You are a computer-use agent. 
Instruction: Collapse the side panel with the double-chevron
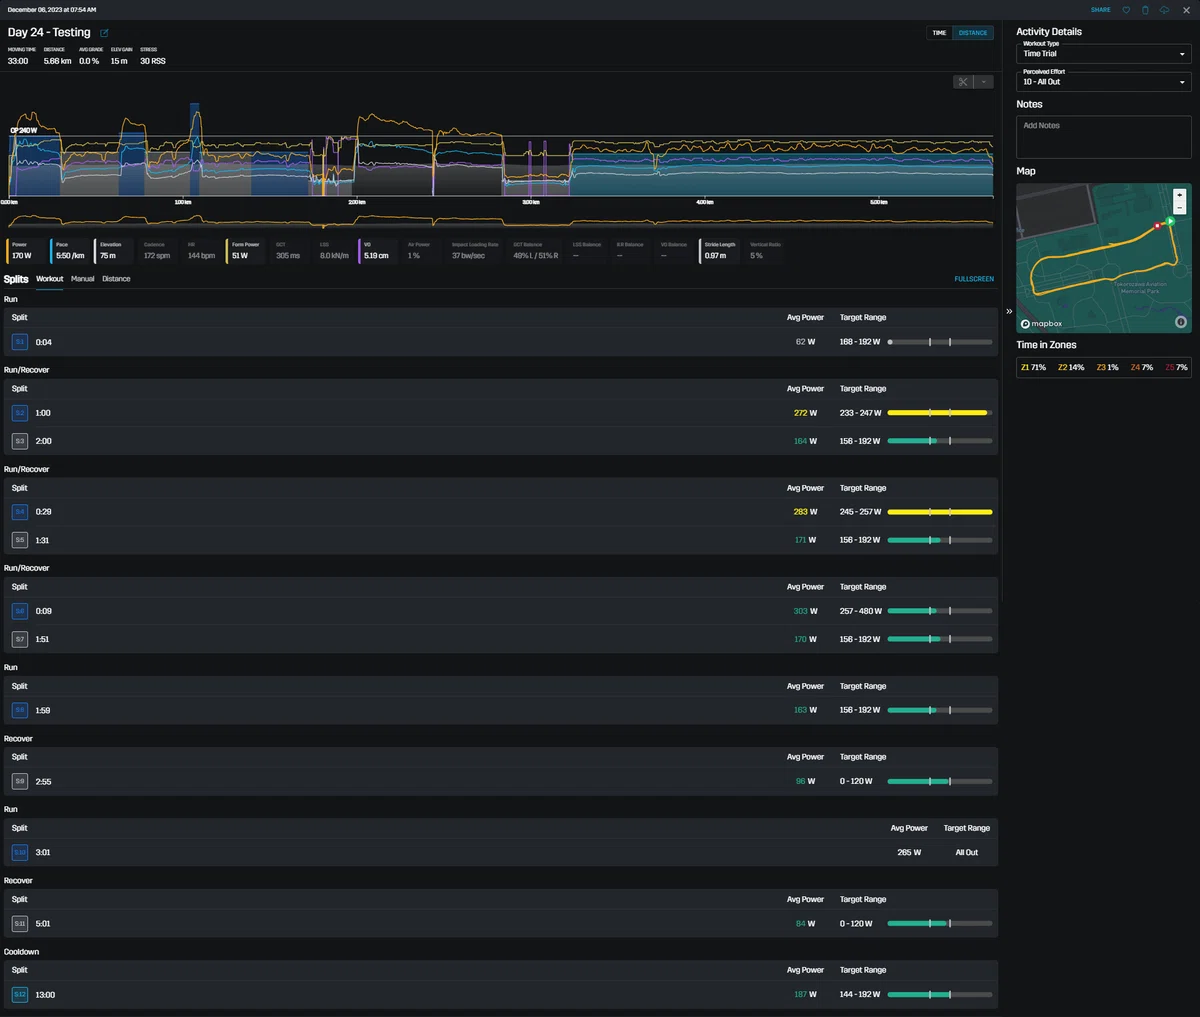point(1008,312)
